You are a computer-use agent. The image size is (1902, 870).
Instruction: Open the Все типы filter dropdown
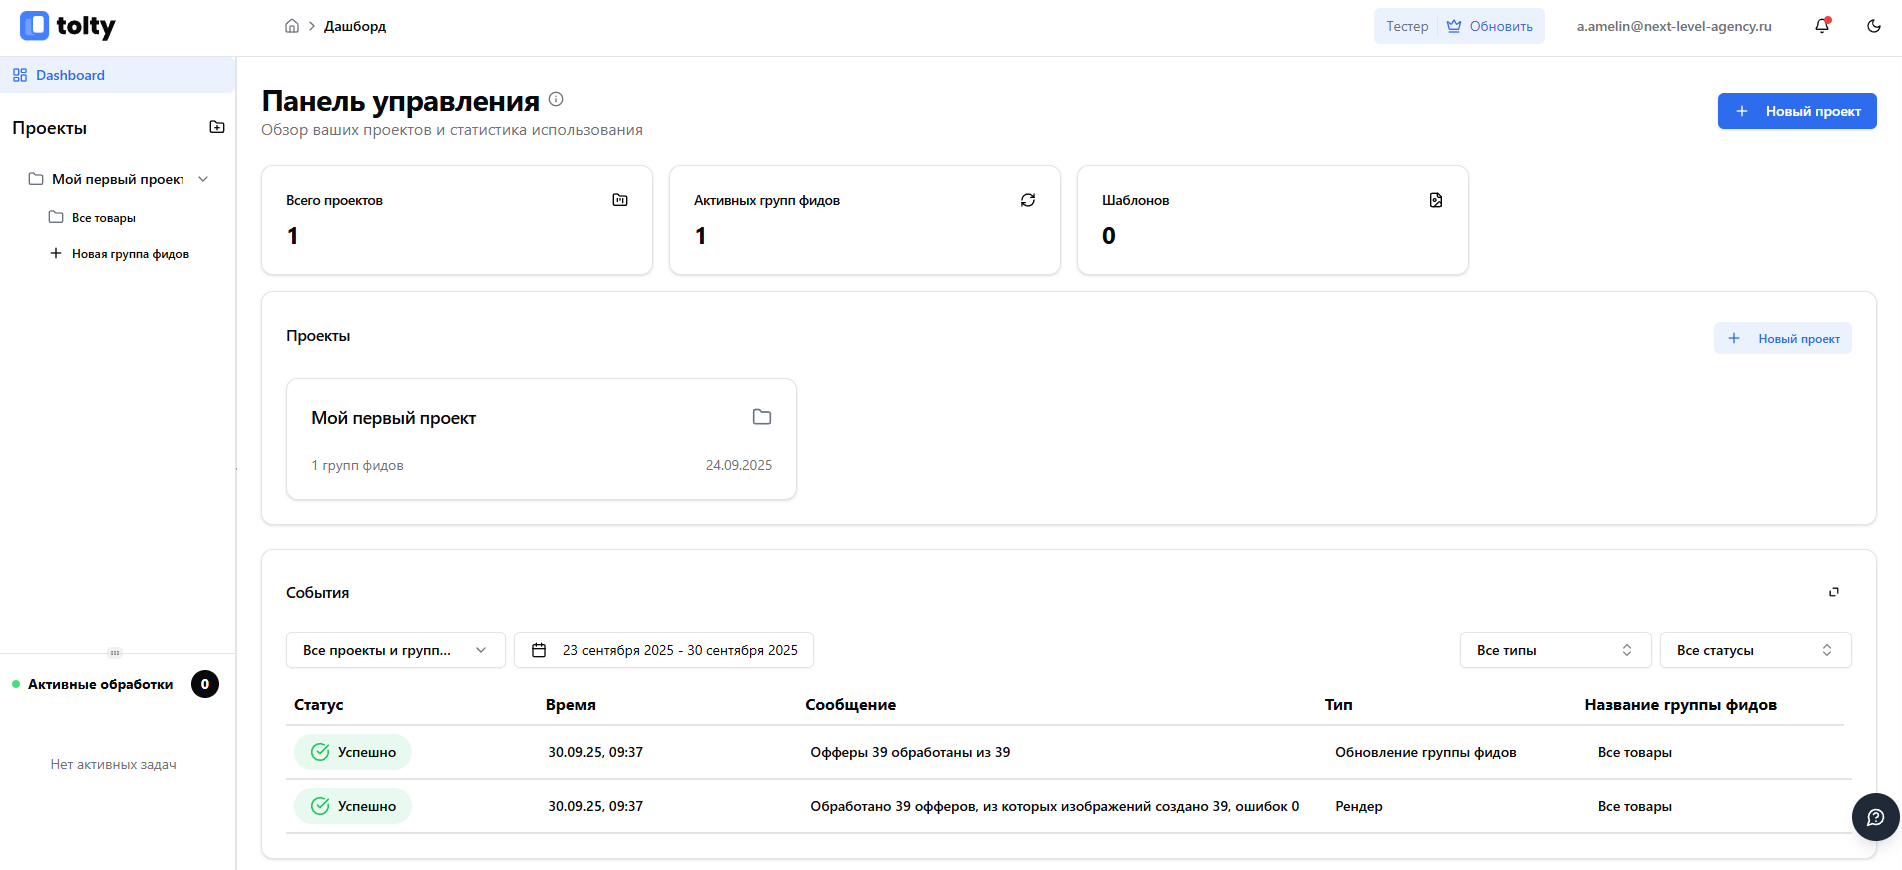pyautogui.click(x=1555, y=650)
